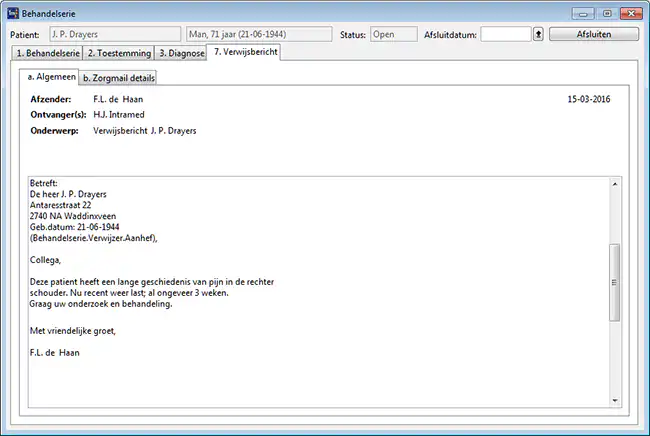Click the line Geb.datum: 21-06-1944
The width and height of the screenshot is (650, 436).
(75, 227)
